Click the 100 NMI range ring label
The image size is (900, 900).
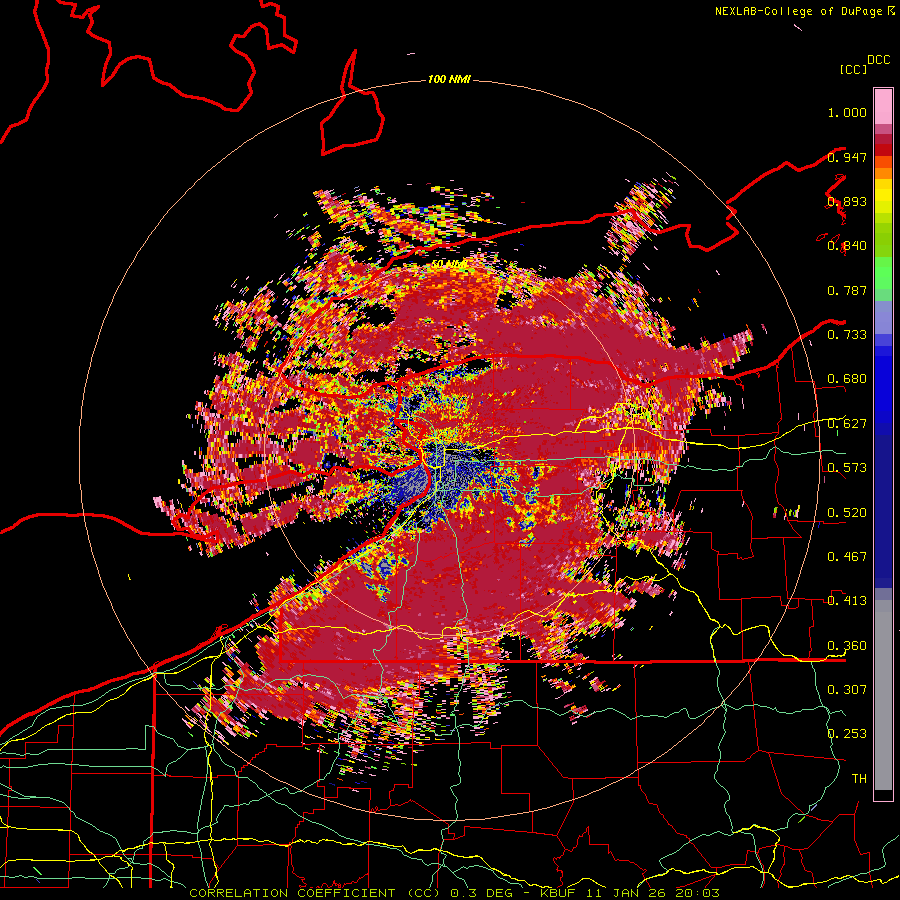click(449, 79)
